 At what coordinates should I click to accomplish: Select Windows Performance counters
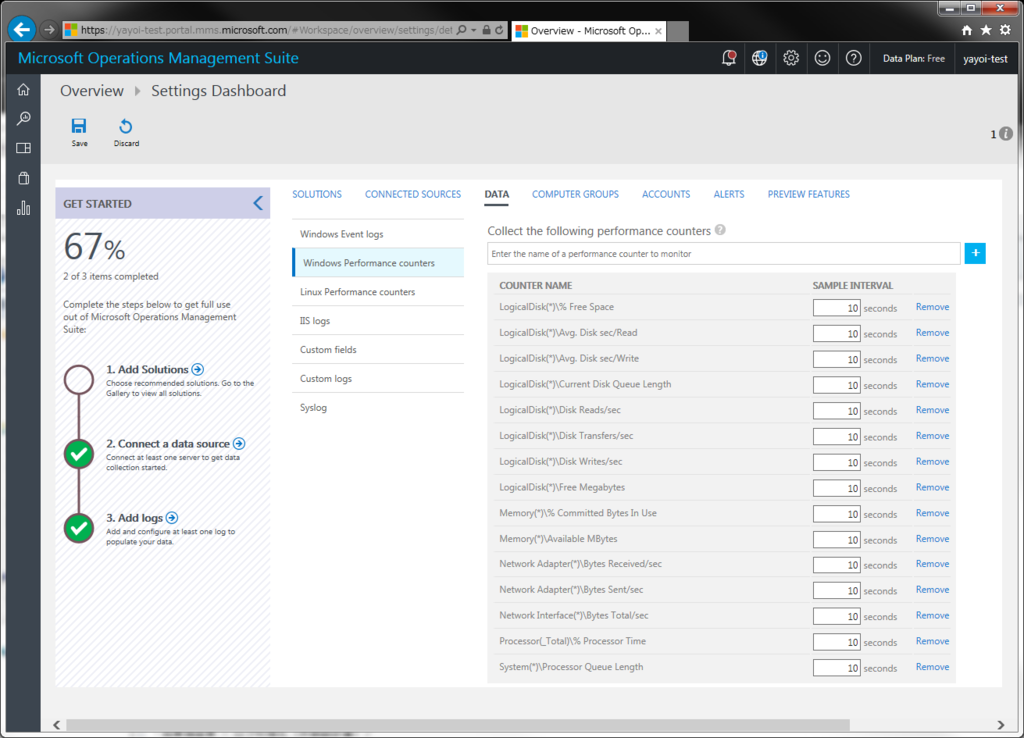coord(378,263)
